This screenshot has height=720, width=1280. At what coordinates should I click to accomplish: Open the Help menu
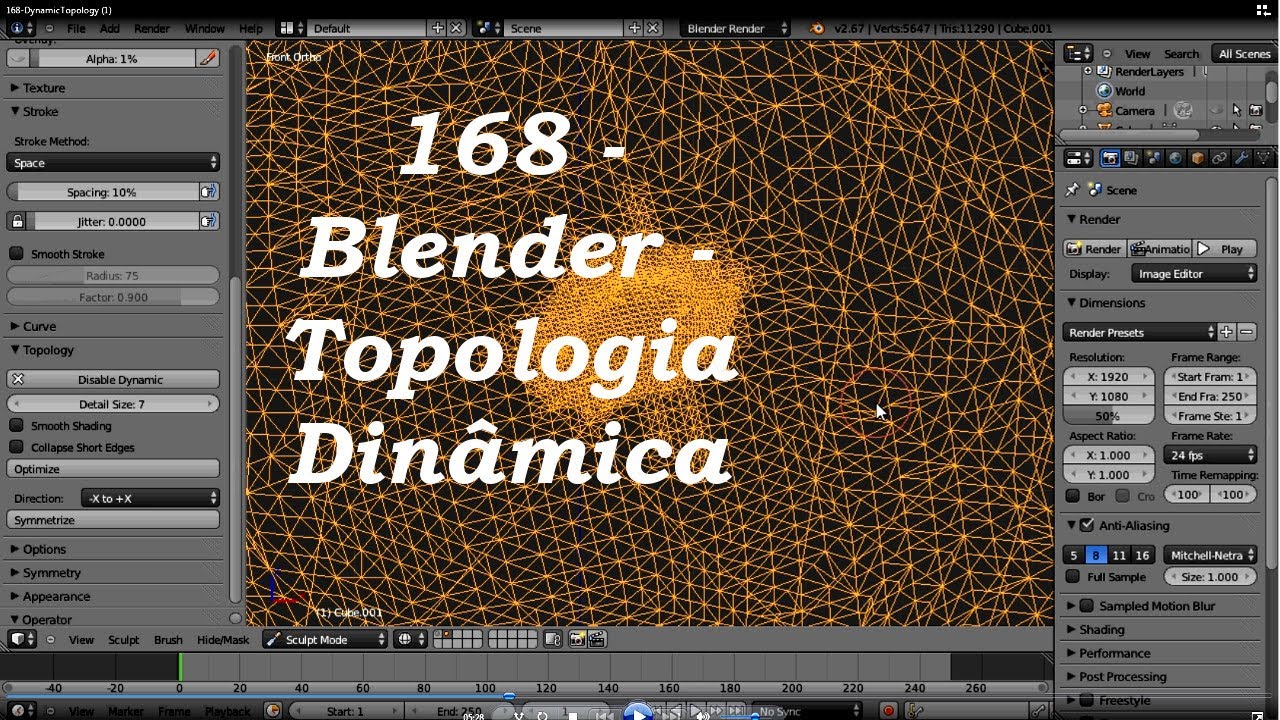tap(251, 28)
